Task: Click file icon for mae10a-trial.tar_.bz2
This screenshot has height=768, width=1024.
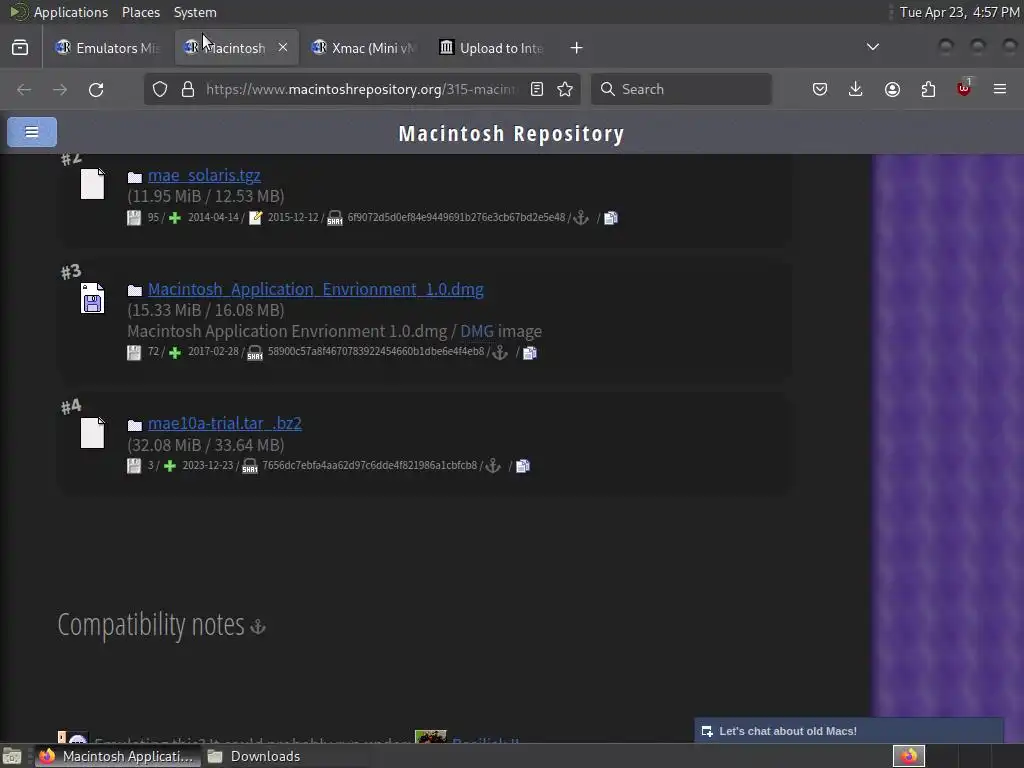Action: pyautogui.click(x=92, y=432)
